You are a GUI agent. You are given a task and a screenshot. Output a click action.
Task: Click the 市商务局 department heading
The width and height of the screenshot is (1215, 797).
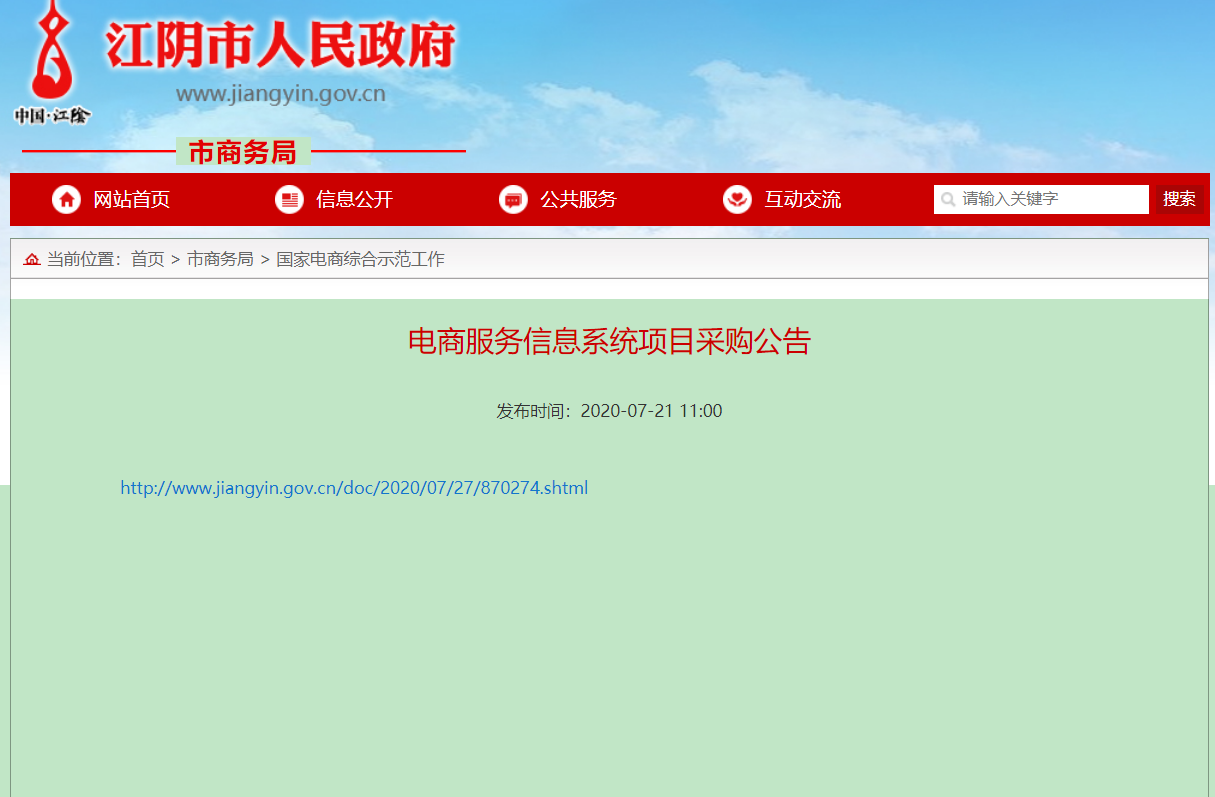[x=243, y=152]
